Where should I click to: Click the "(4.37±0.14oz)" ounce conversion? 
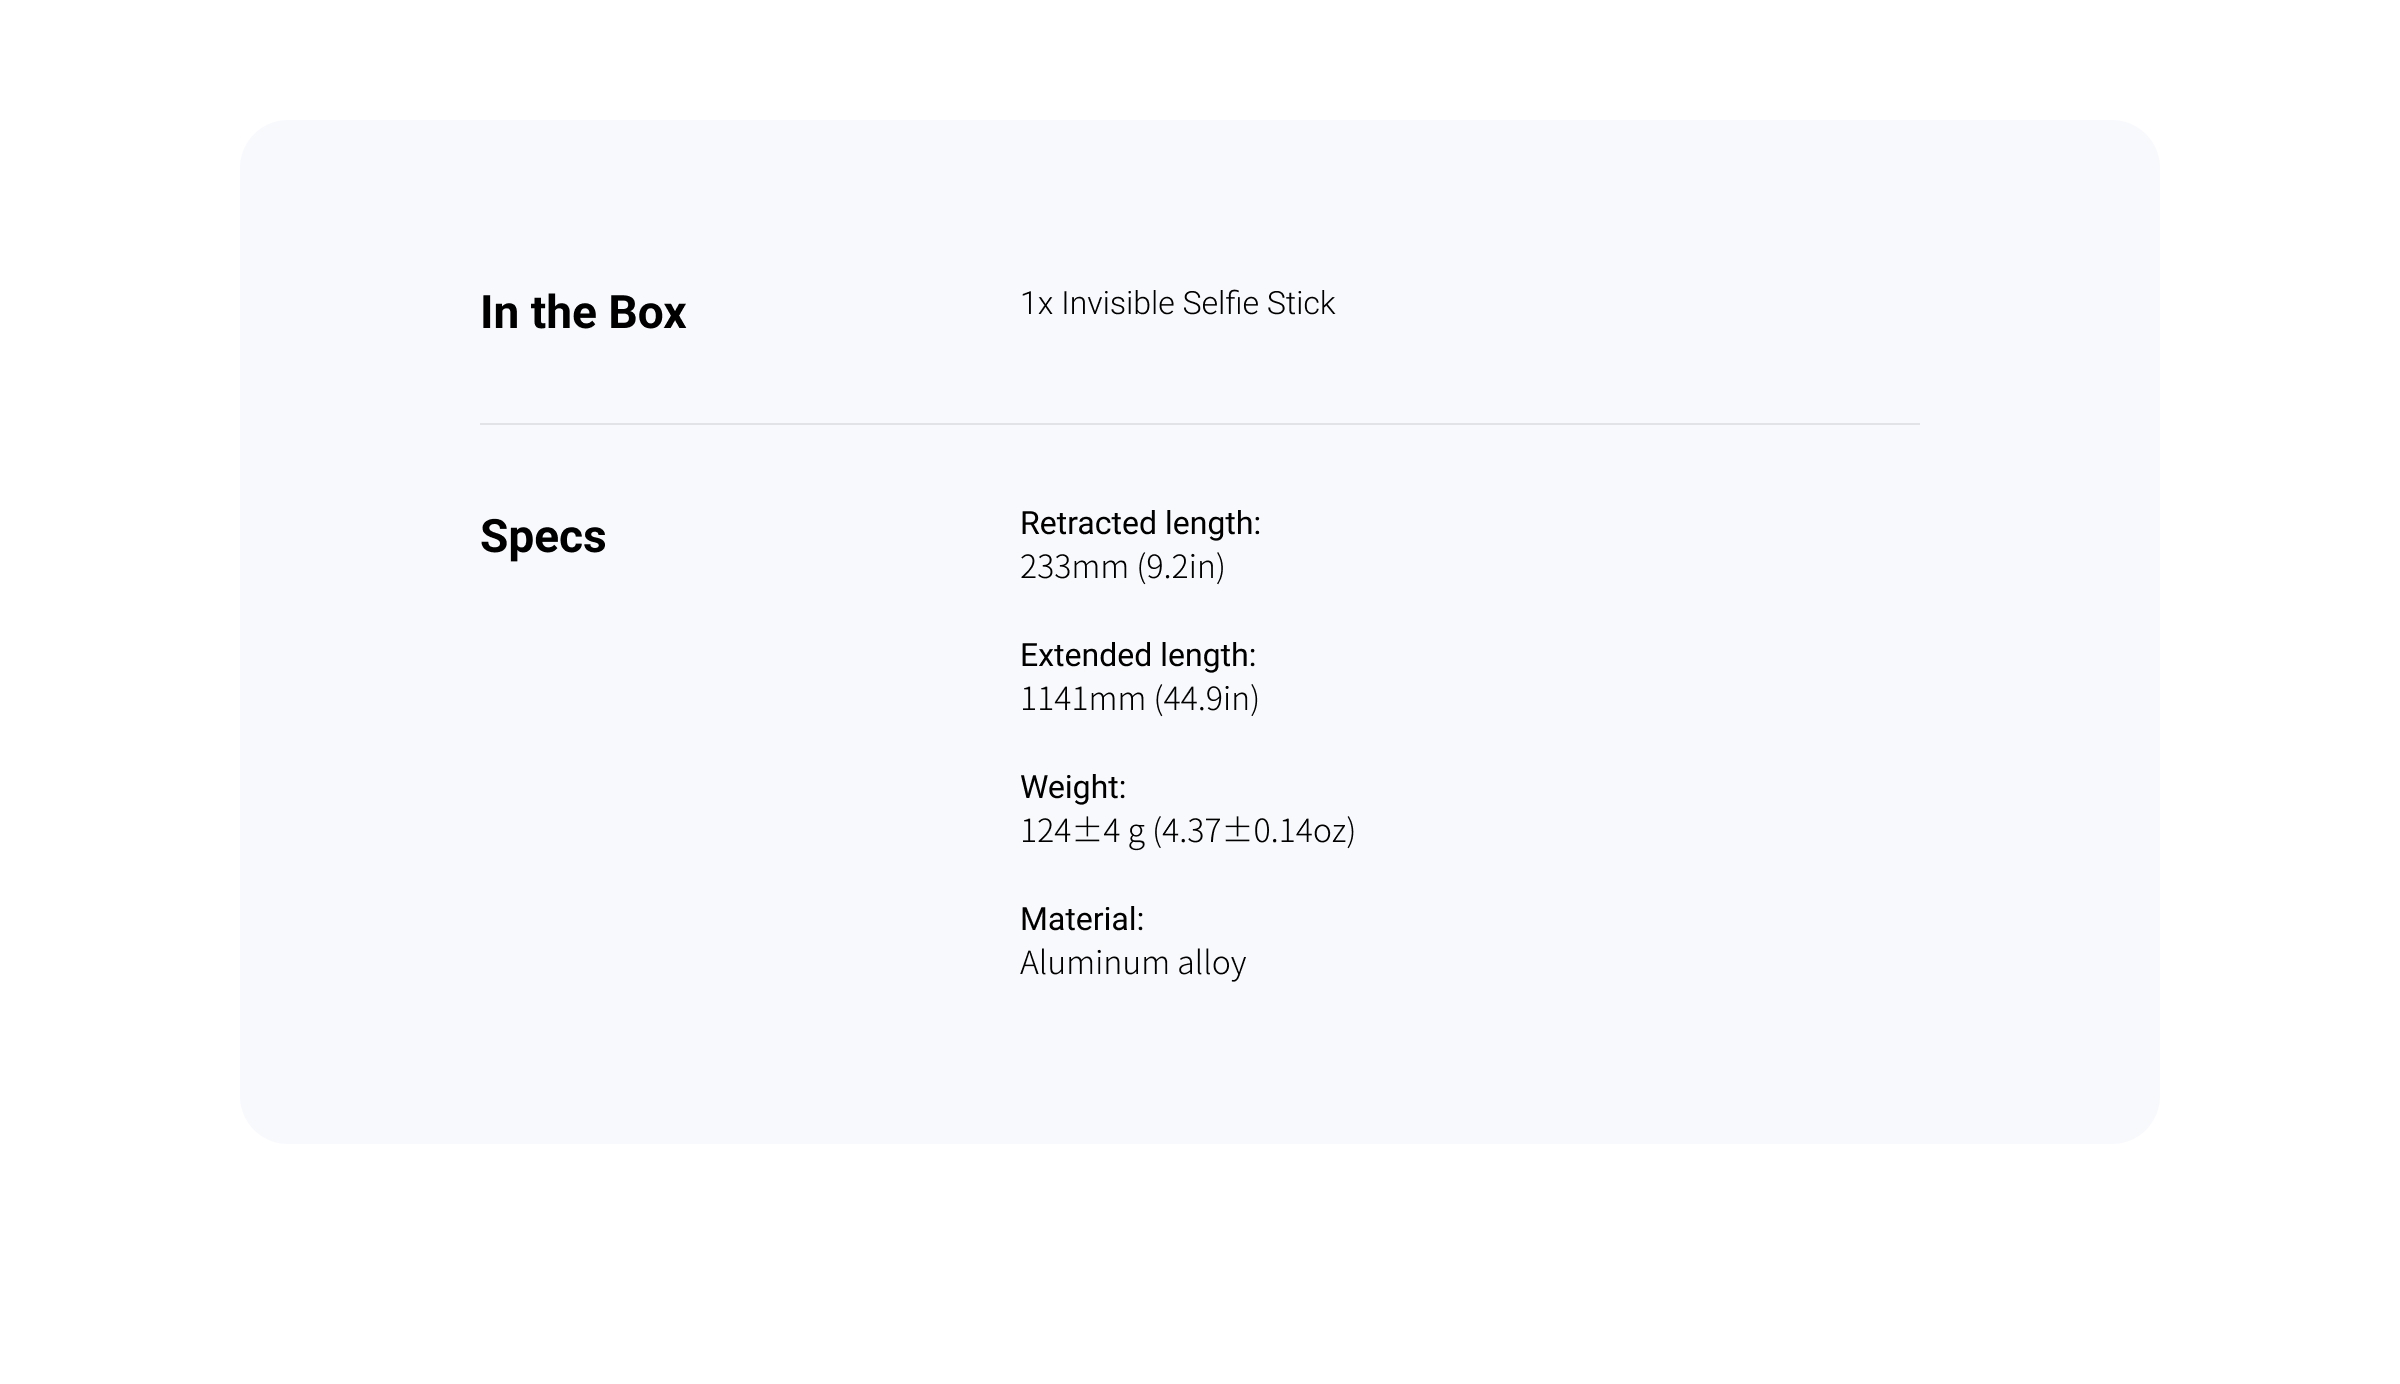pyautogui.click(x=1254, y=831)
